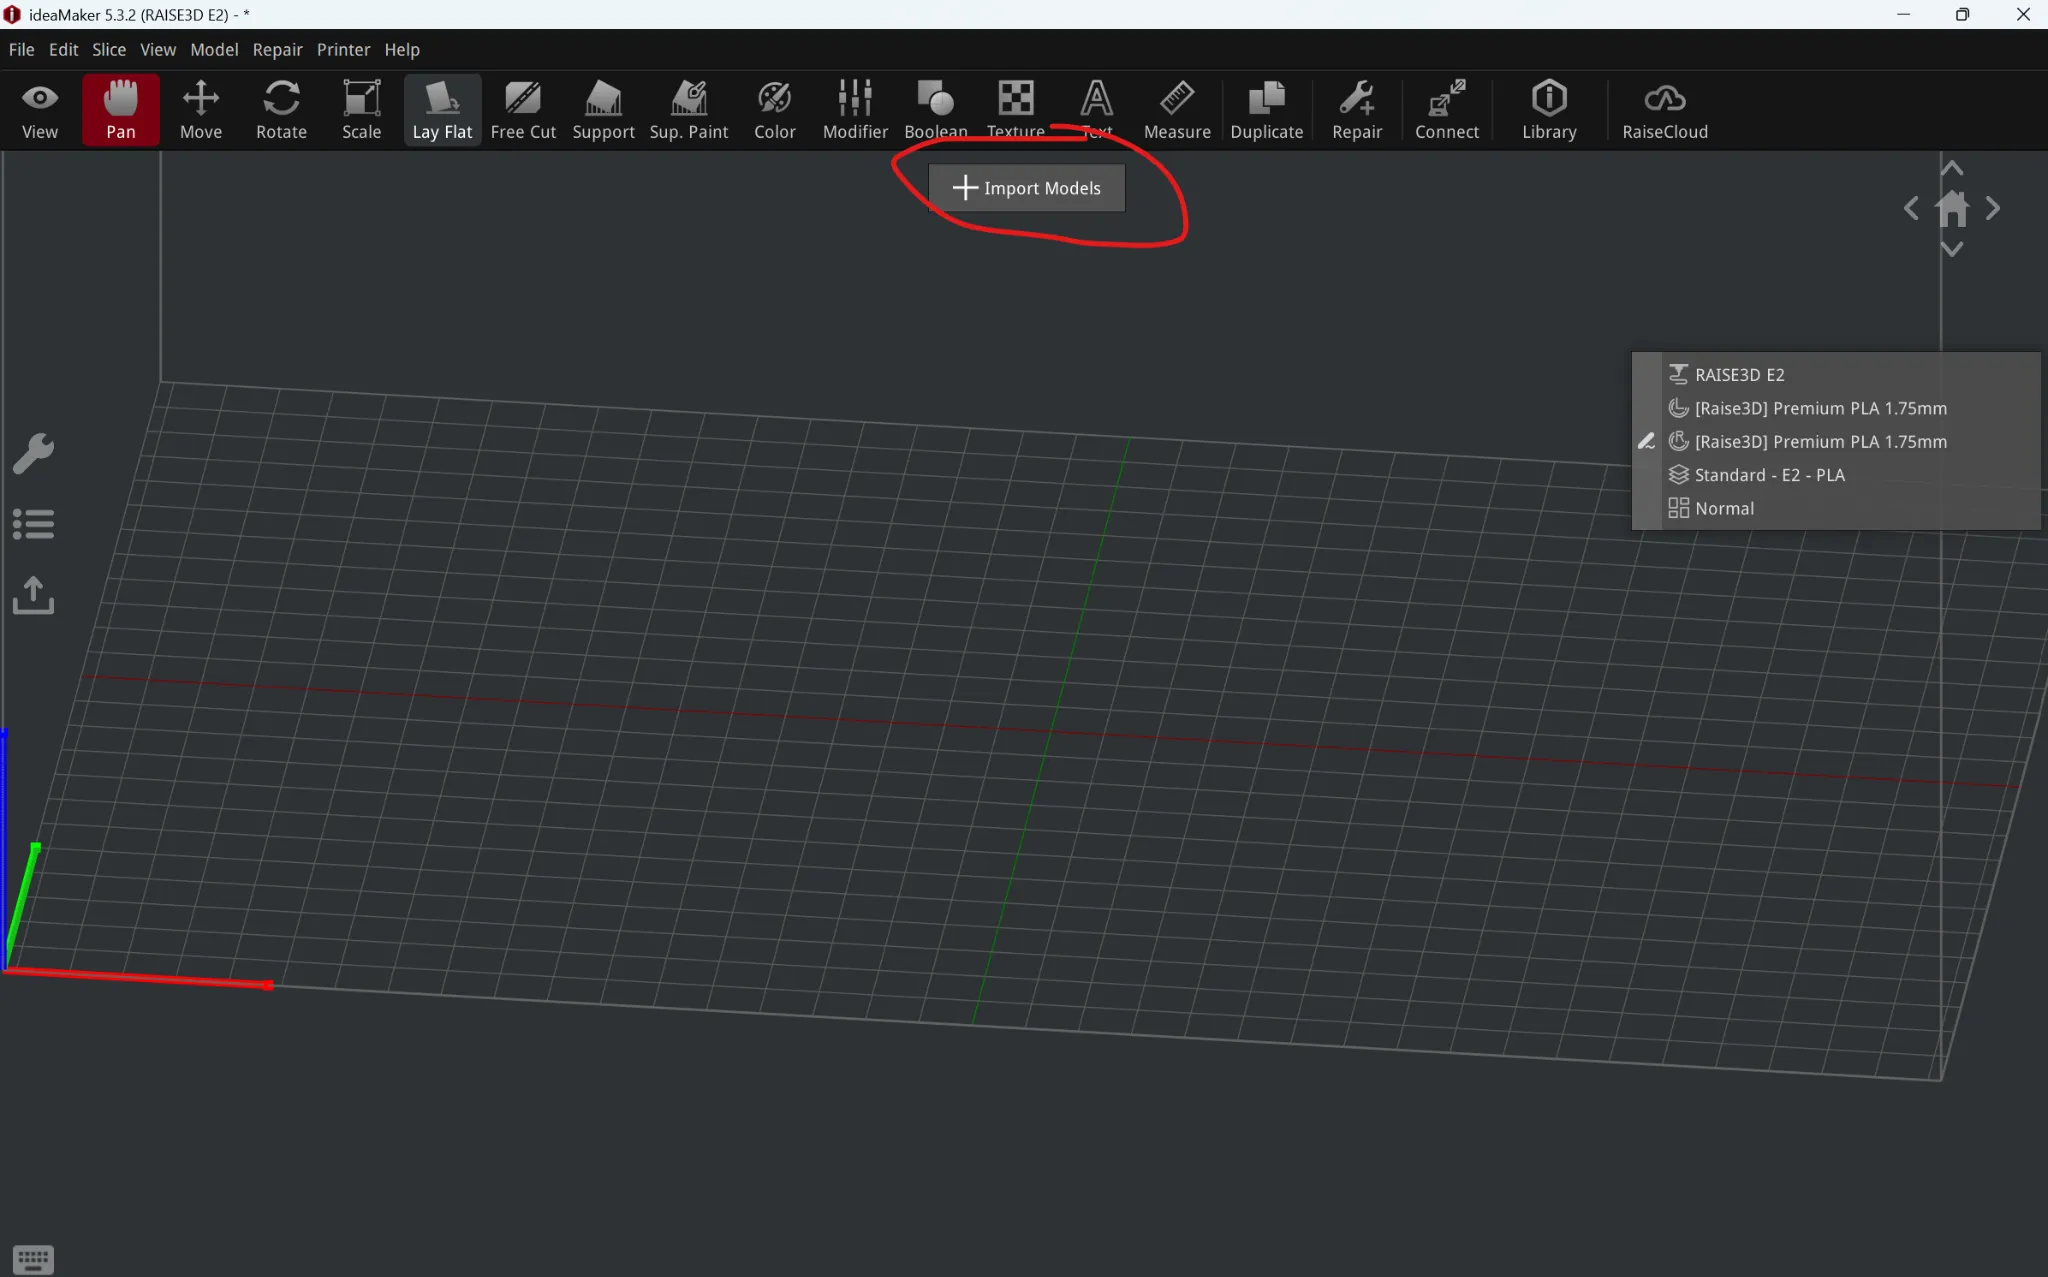Open the View menu in menu bar

(x=158, y=49)
